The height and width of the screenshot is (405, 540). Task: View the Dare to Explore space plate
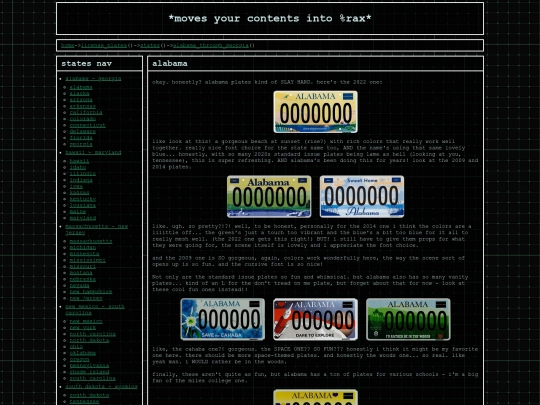point(315,319)
